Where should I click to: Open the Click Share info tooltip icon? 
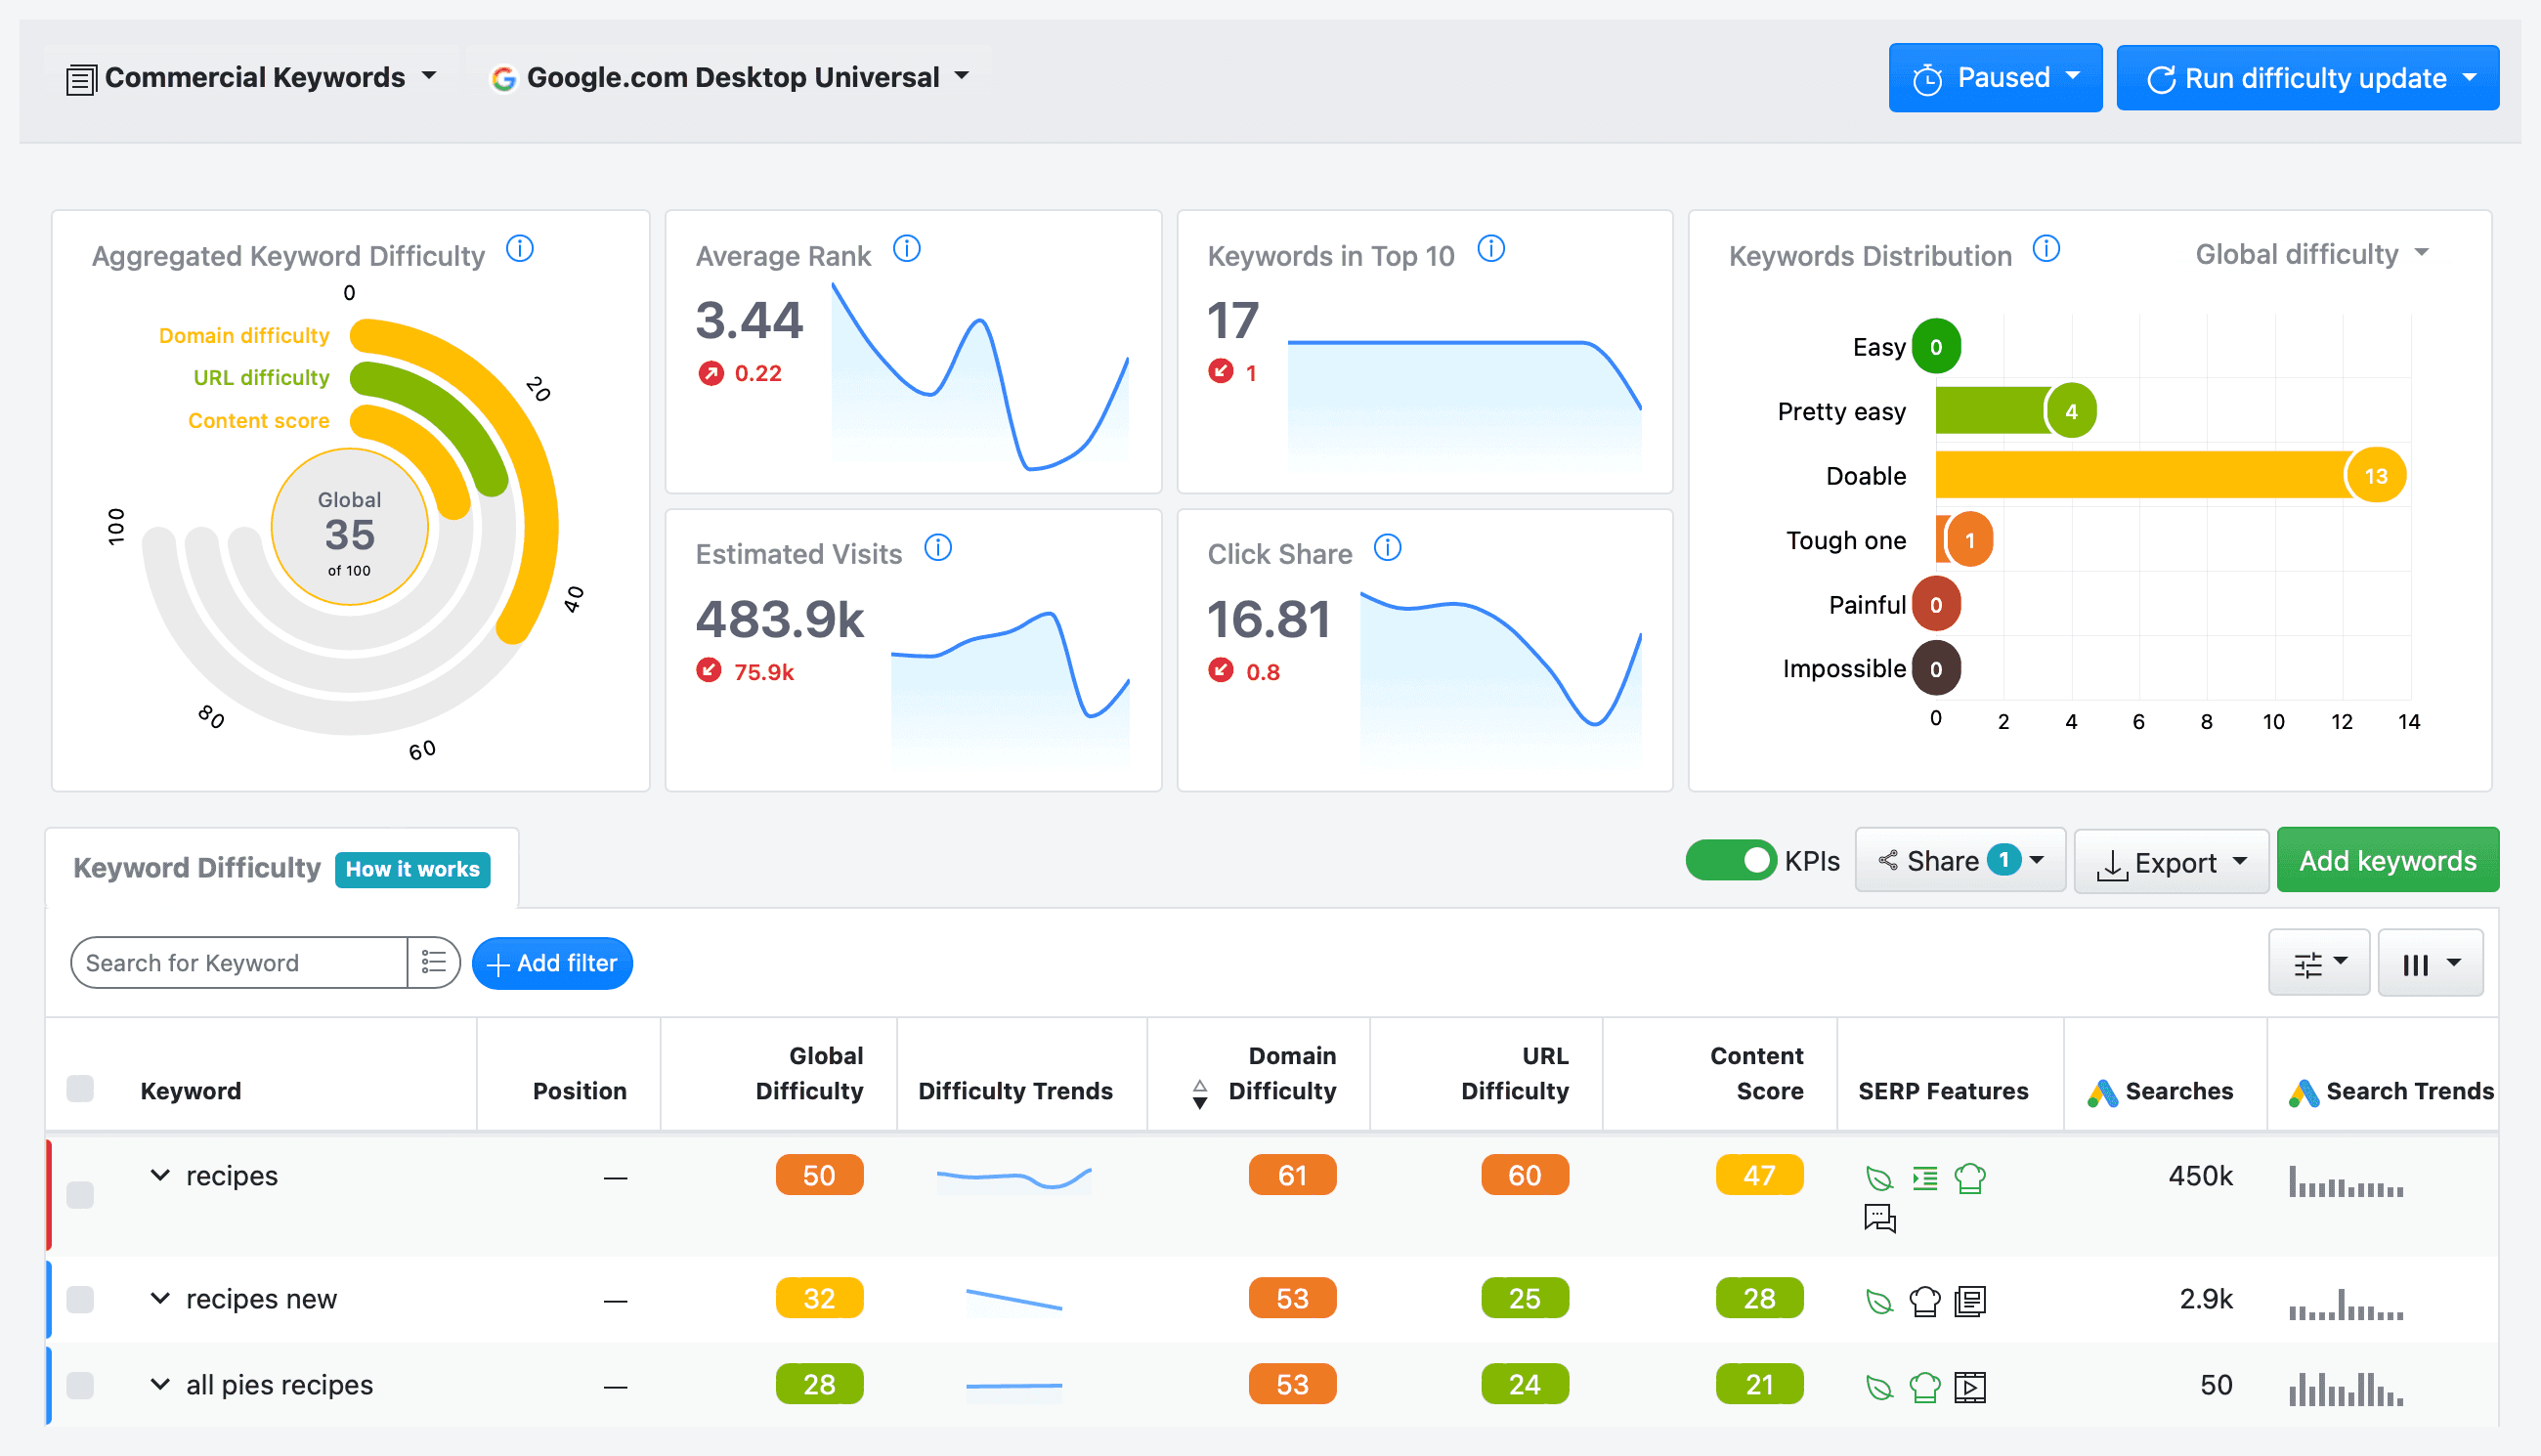1388,548
